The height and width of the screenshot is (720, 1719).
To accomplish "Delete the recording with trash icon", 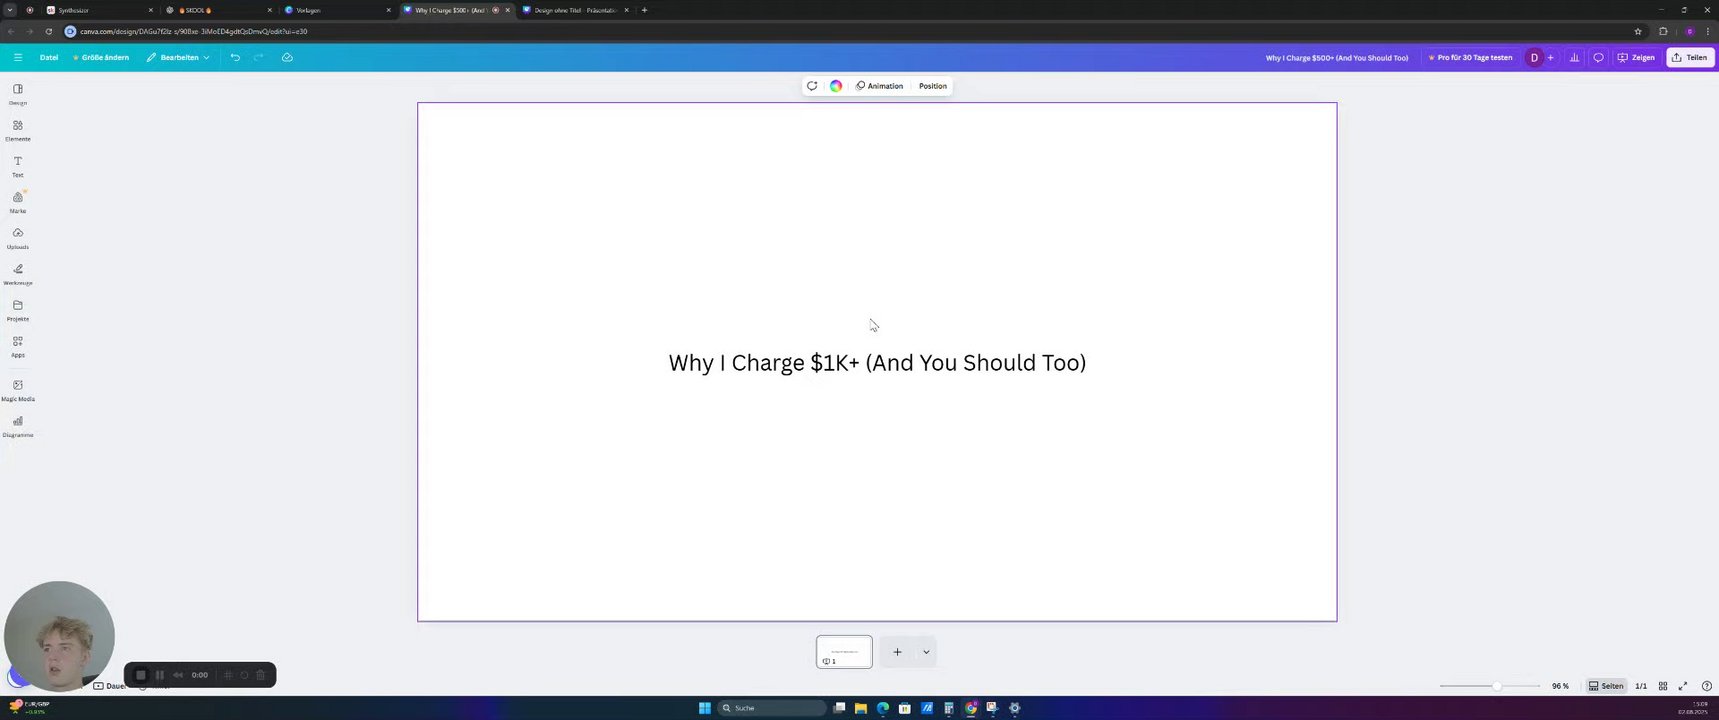I will (x=261, y=675).
